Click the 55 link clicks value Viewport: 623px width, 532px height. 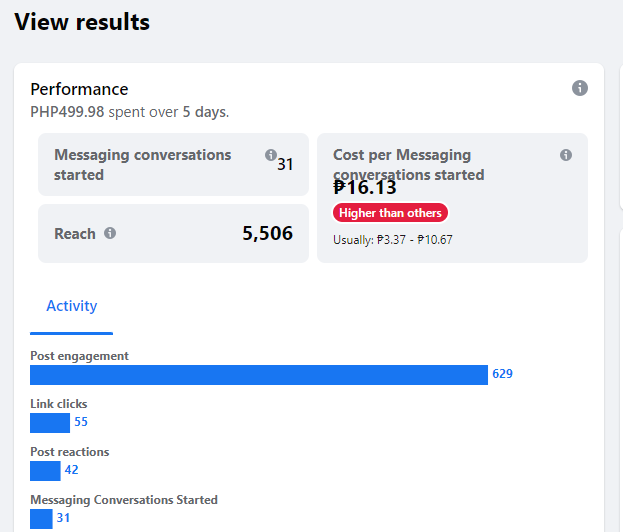click(81, 422)
